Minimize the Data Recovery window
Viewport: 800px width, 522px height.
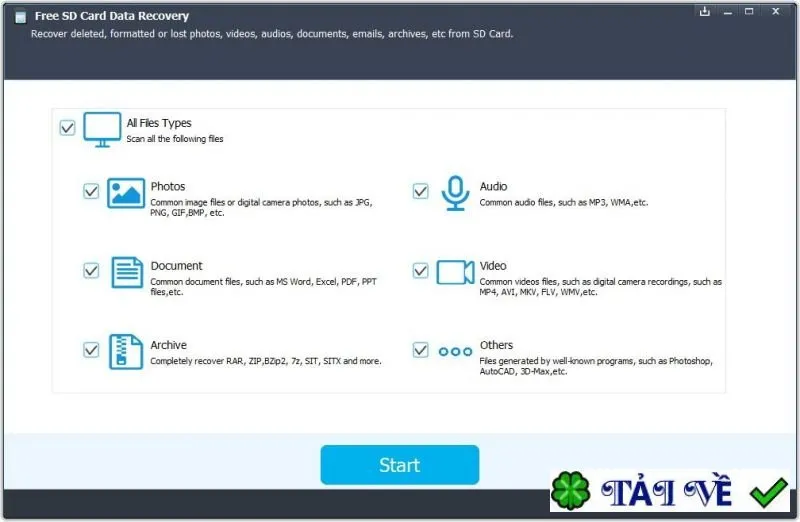click(x=728, y=11)
